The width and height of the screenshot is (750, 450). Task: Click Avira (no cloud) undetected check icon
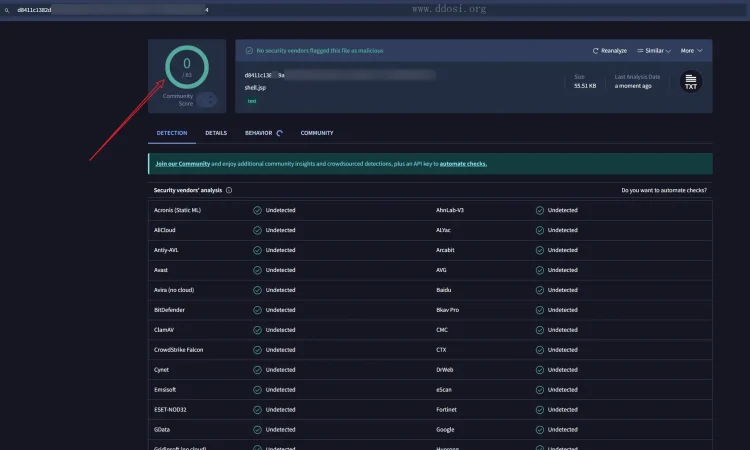[x=257, y=290]
